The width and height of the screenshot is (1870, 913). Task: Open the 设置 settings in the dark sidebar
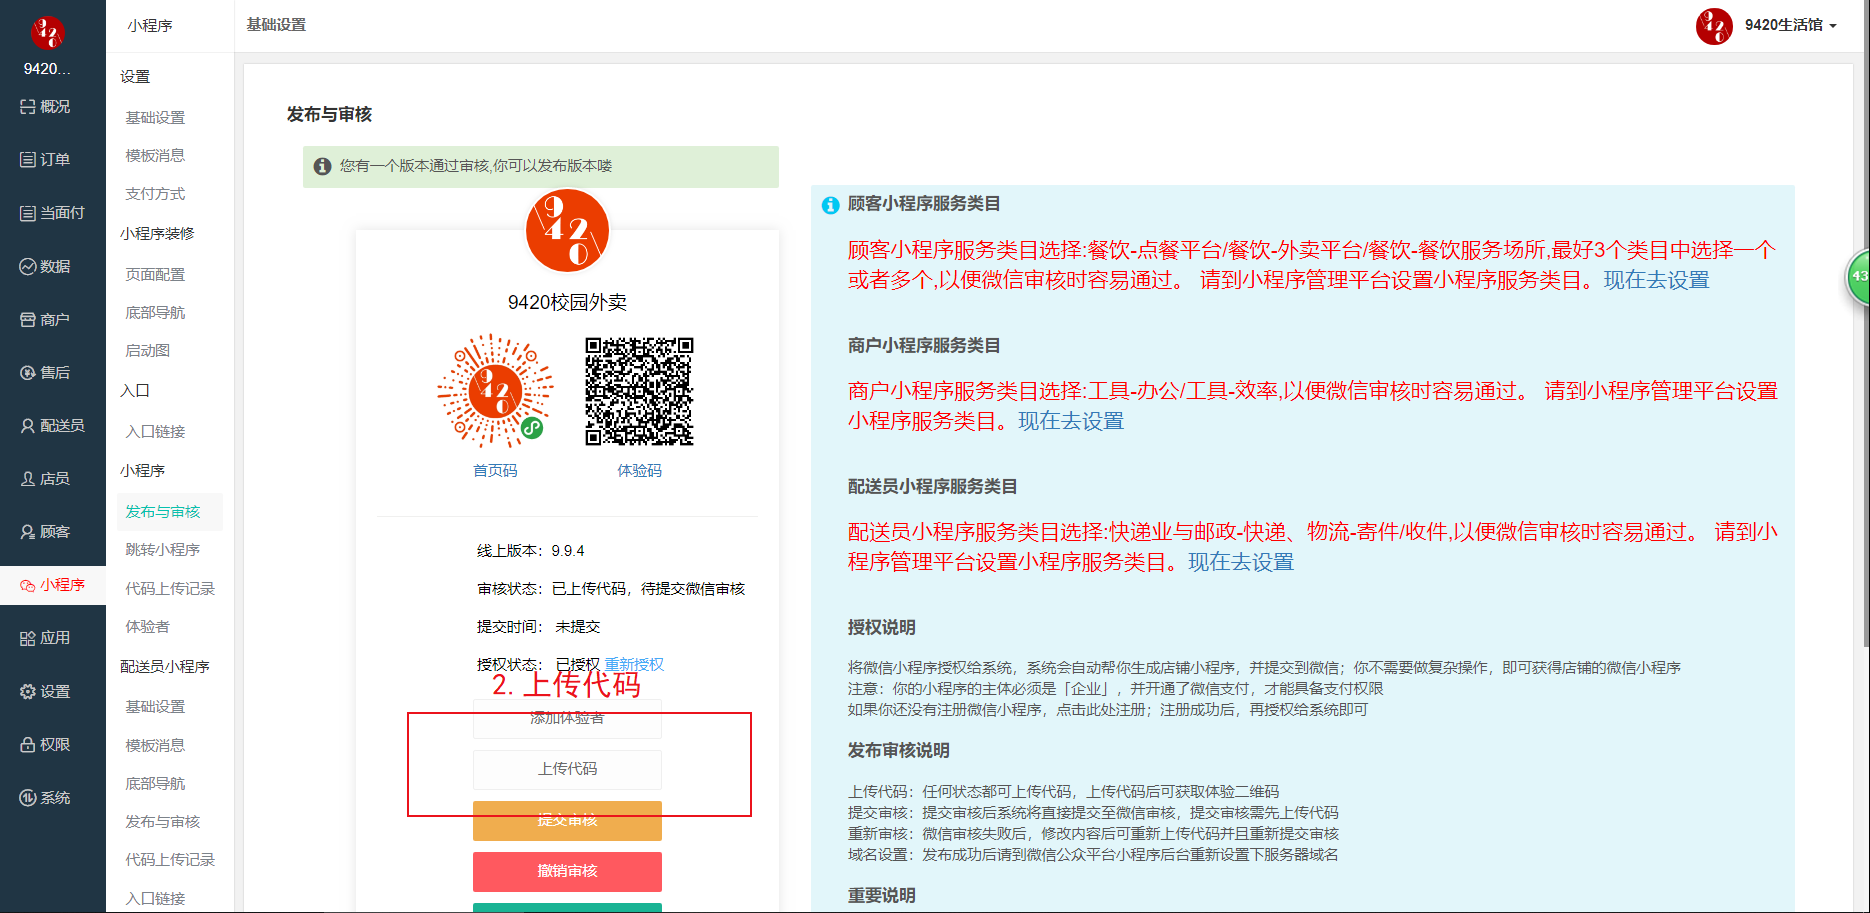coord(45,692)
